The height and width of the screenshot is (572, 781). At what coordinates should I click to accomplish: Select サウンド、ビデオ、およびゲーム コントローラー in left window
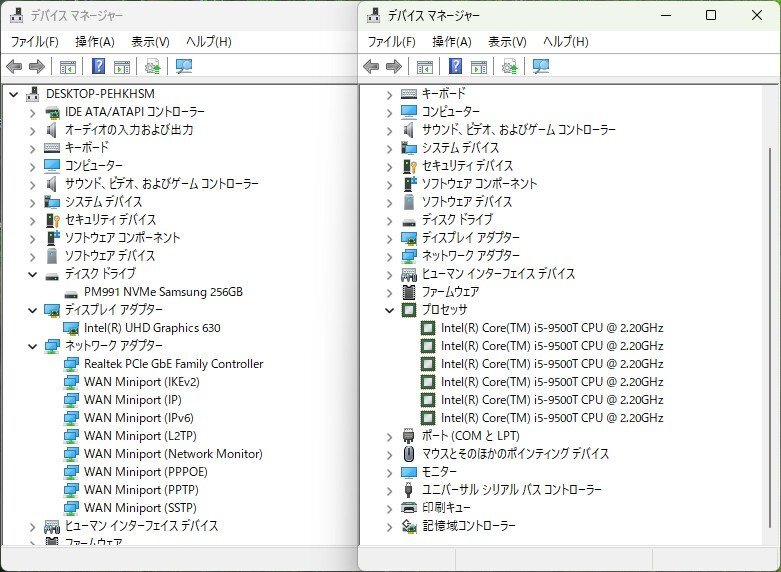pyautogui.click(x=162, y=184)
